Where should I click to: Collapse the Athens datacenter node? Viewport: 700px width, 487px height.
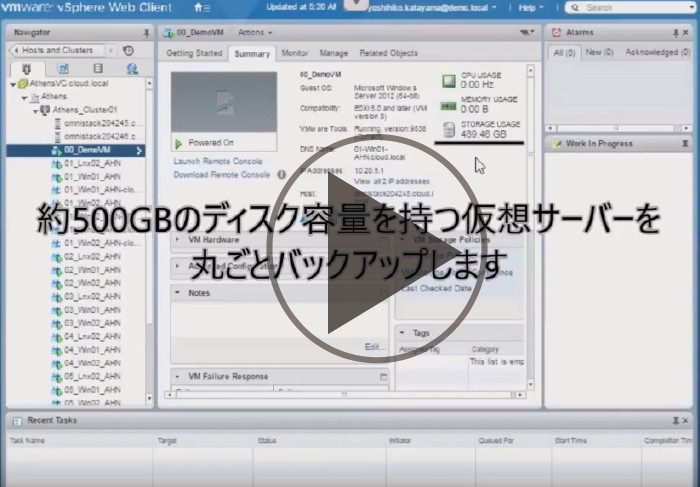[25, 97]
